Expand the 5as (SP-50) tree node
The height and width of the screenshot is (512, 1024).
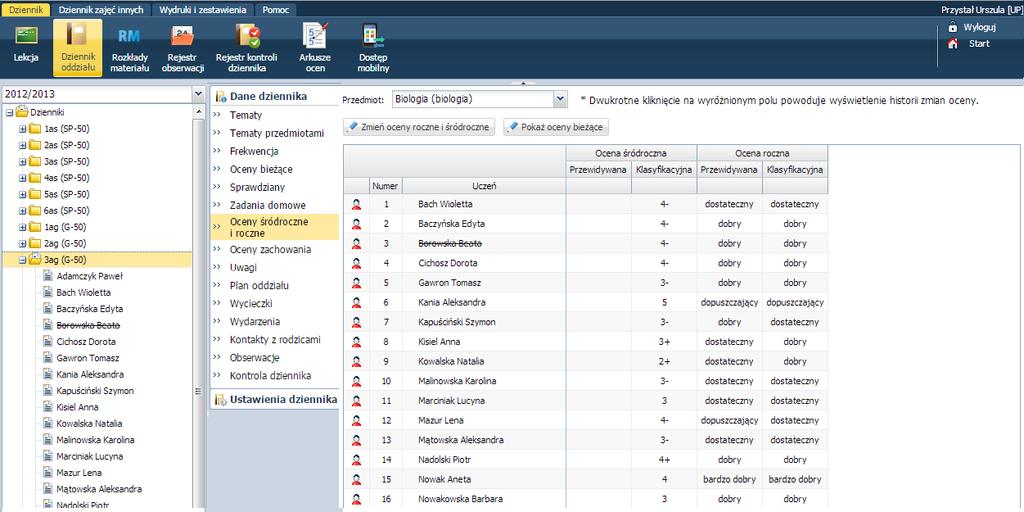point(22,194)
